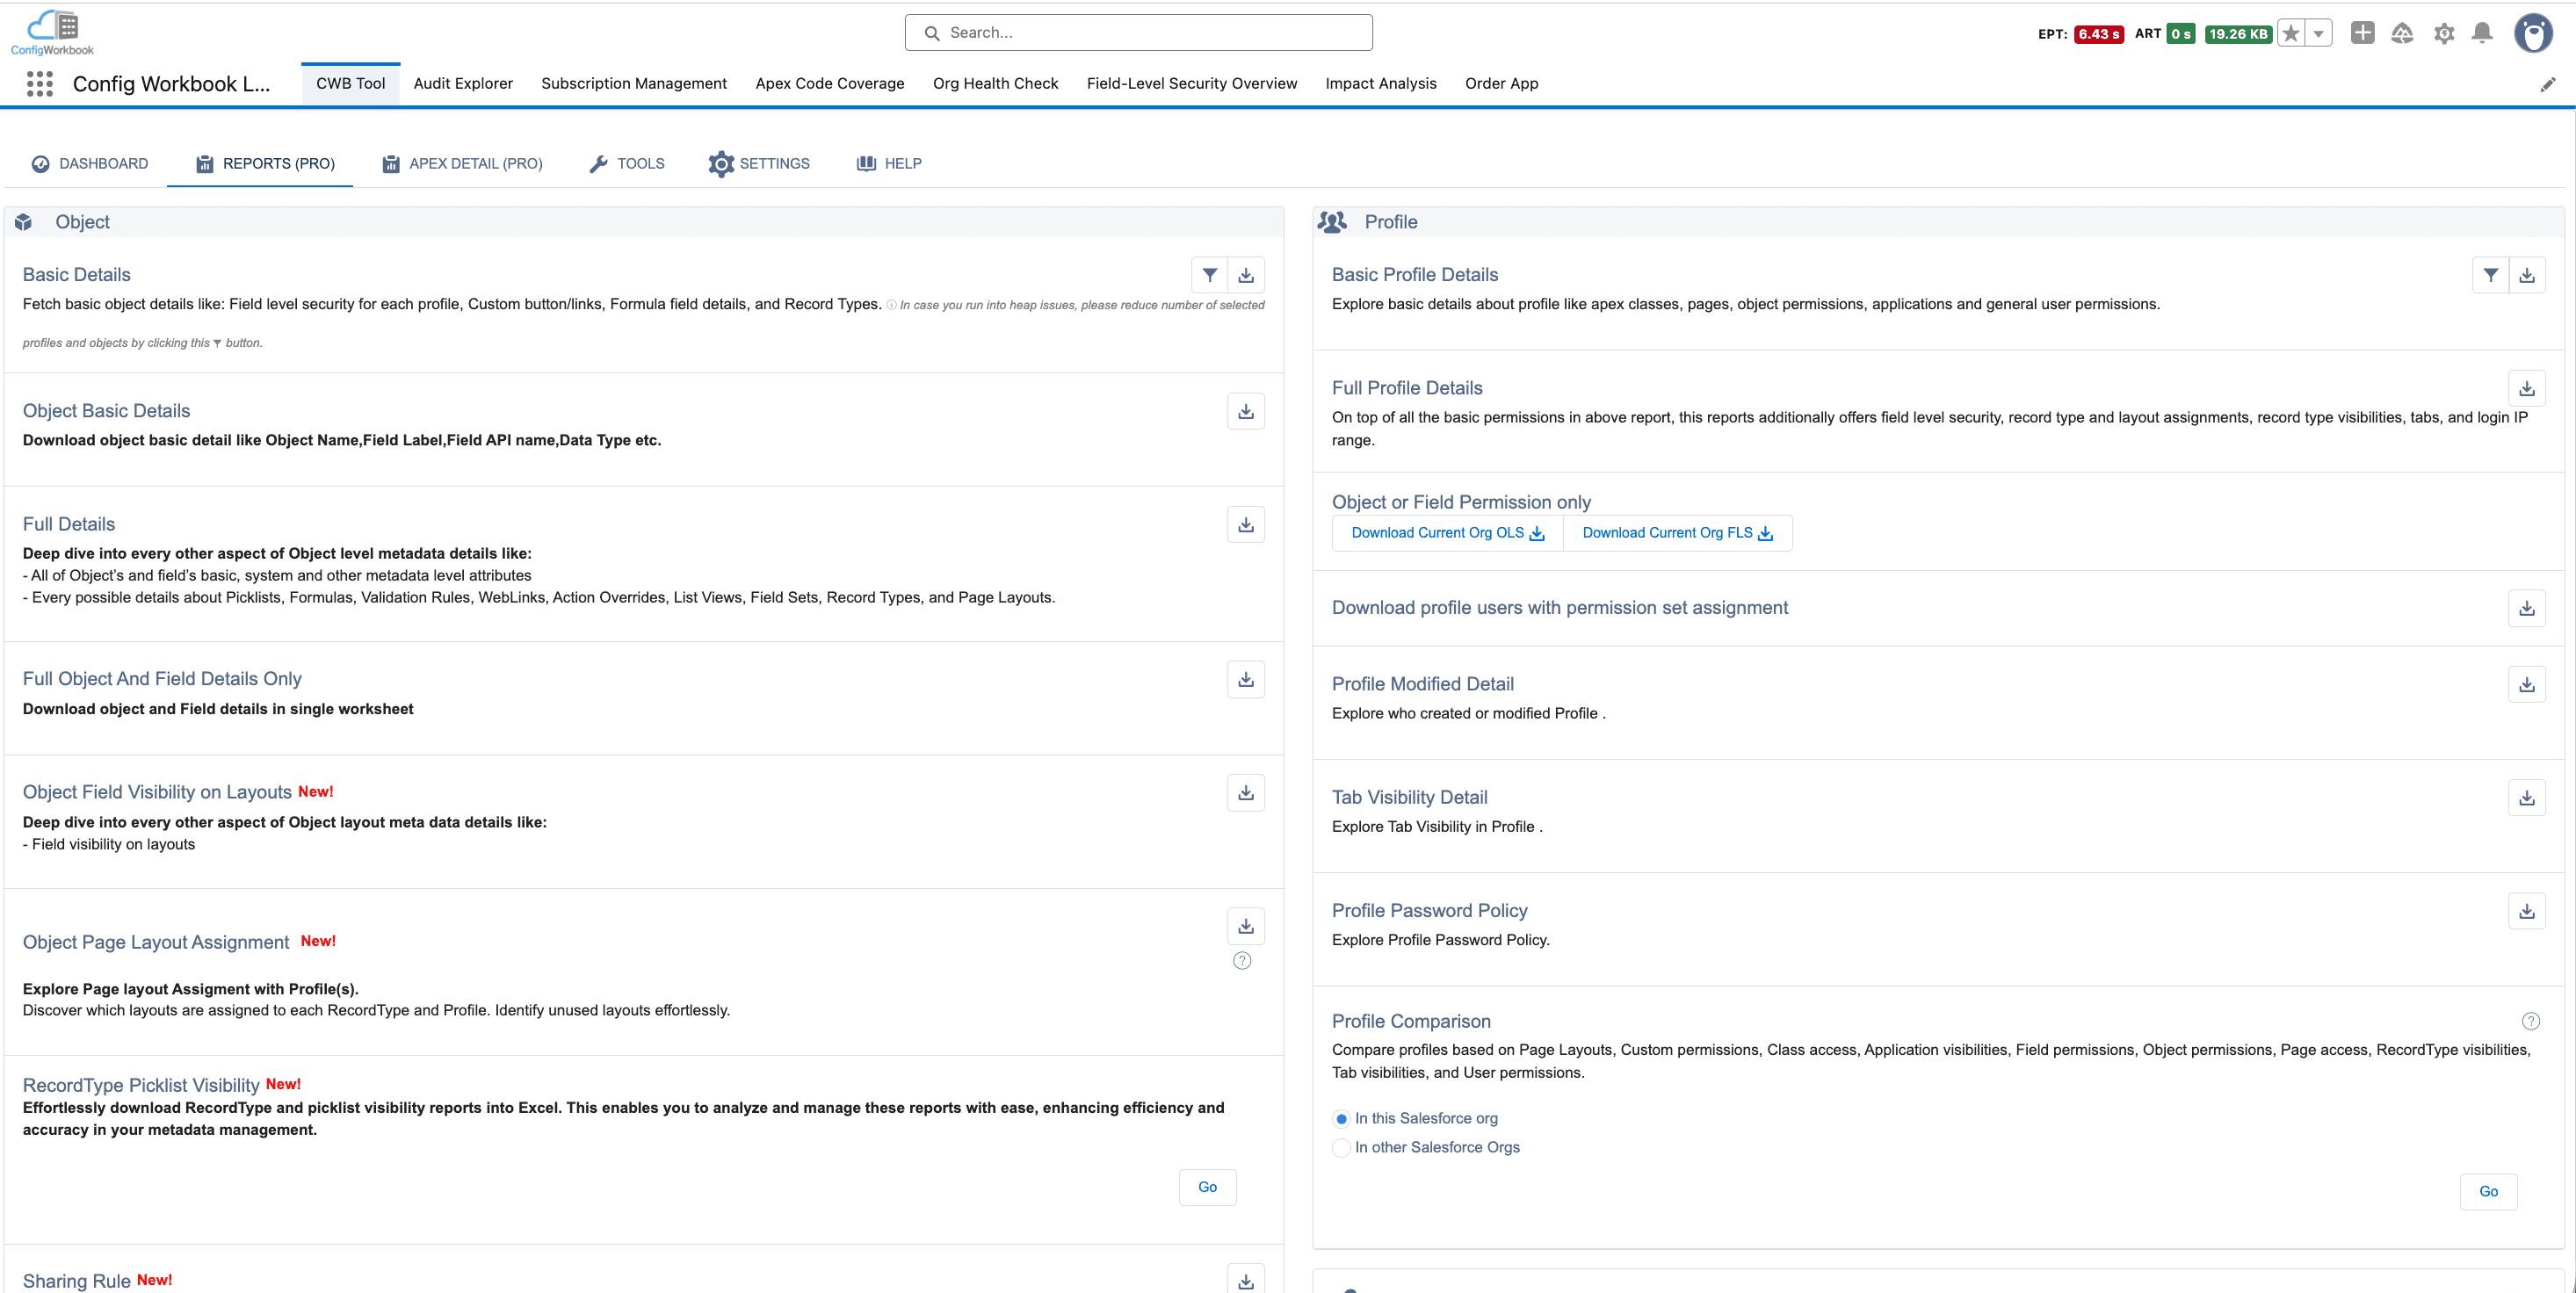The height and width of the screenshot is (1293, 2576).
Task: Click Go under RecordType Picklist Visibility
Action: point(1207,1188)
